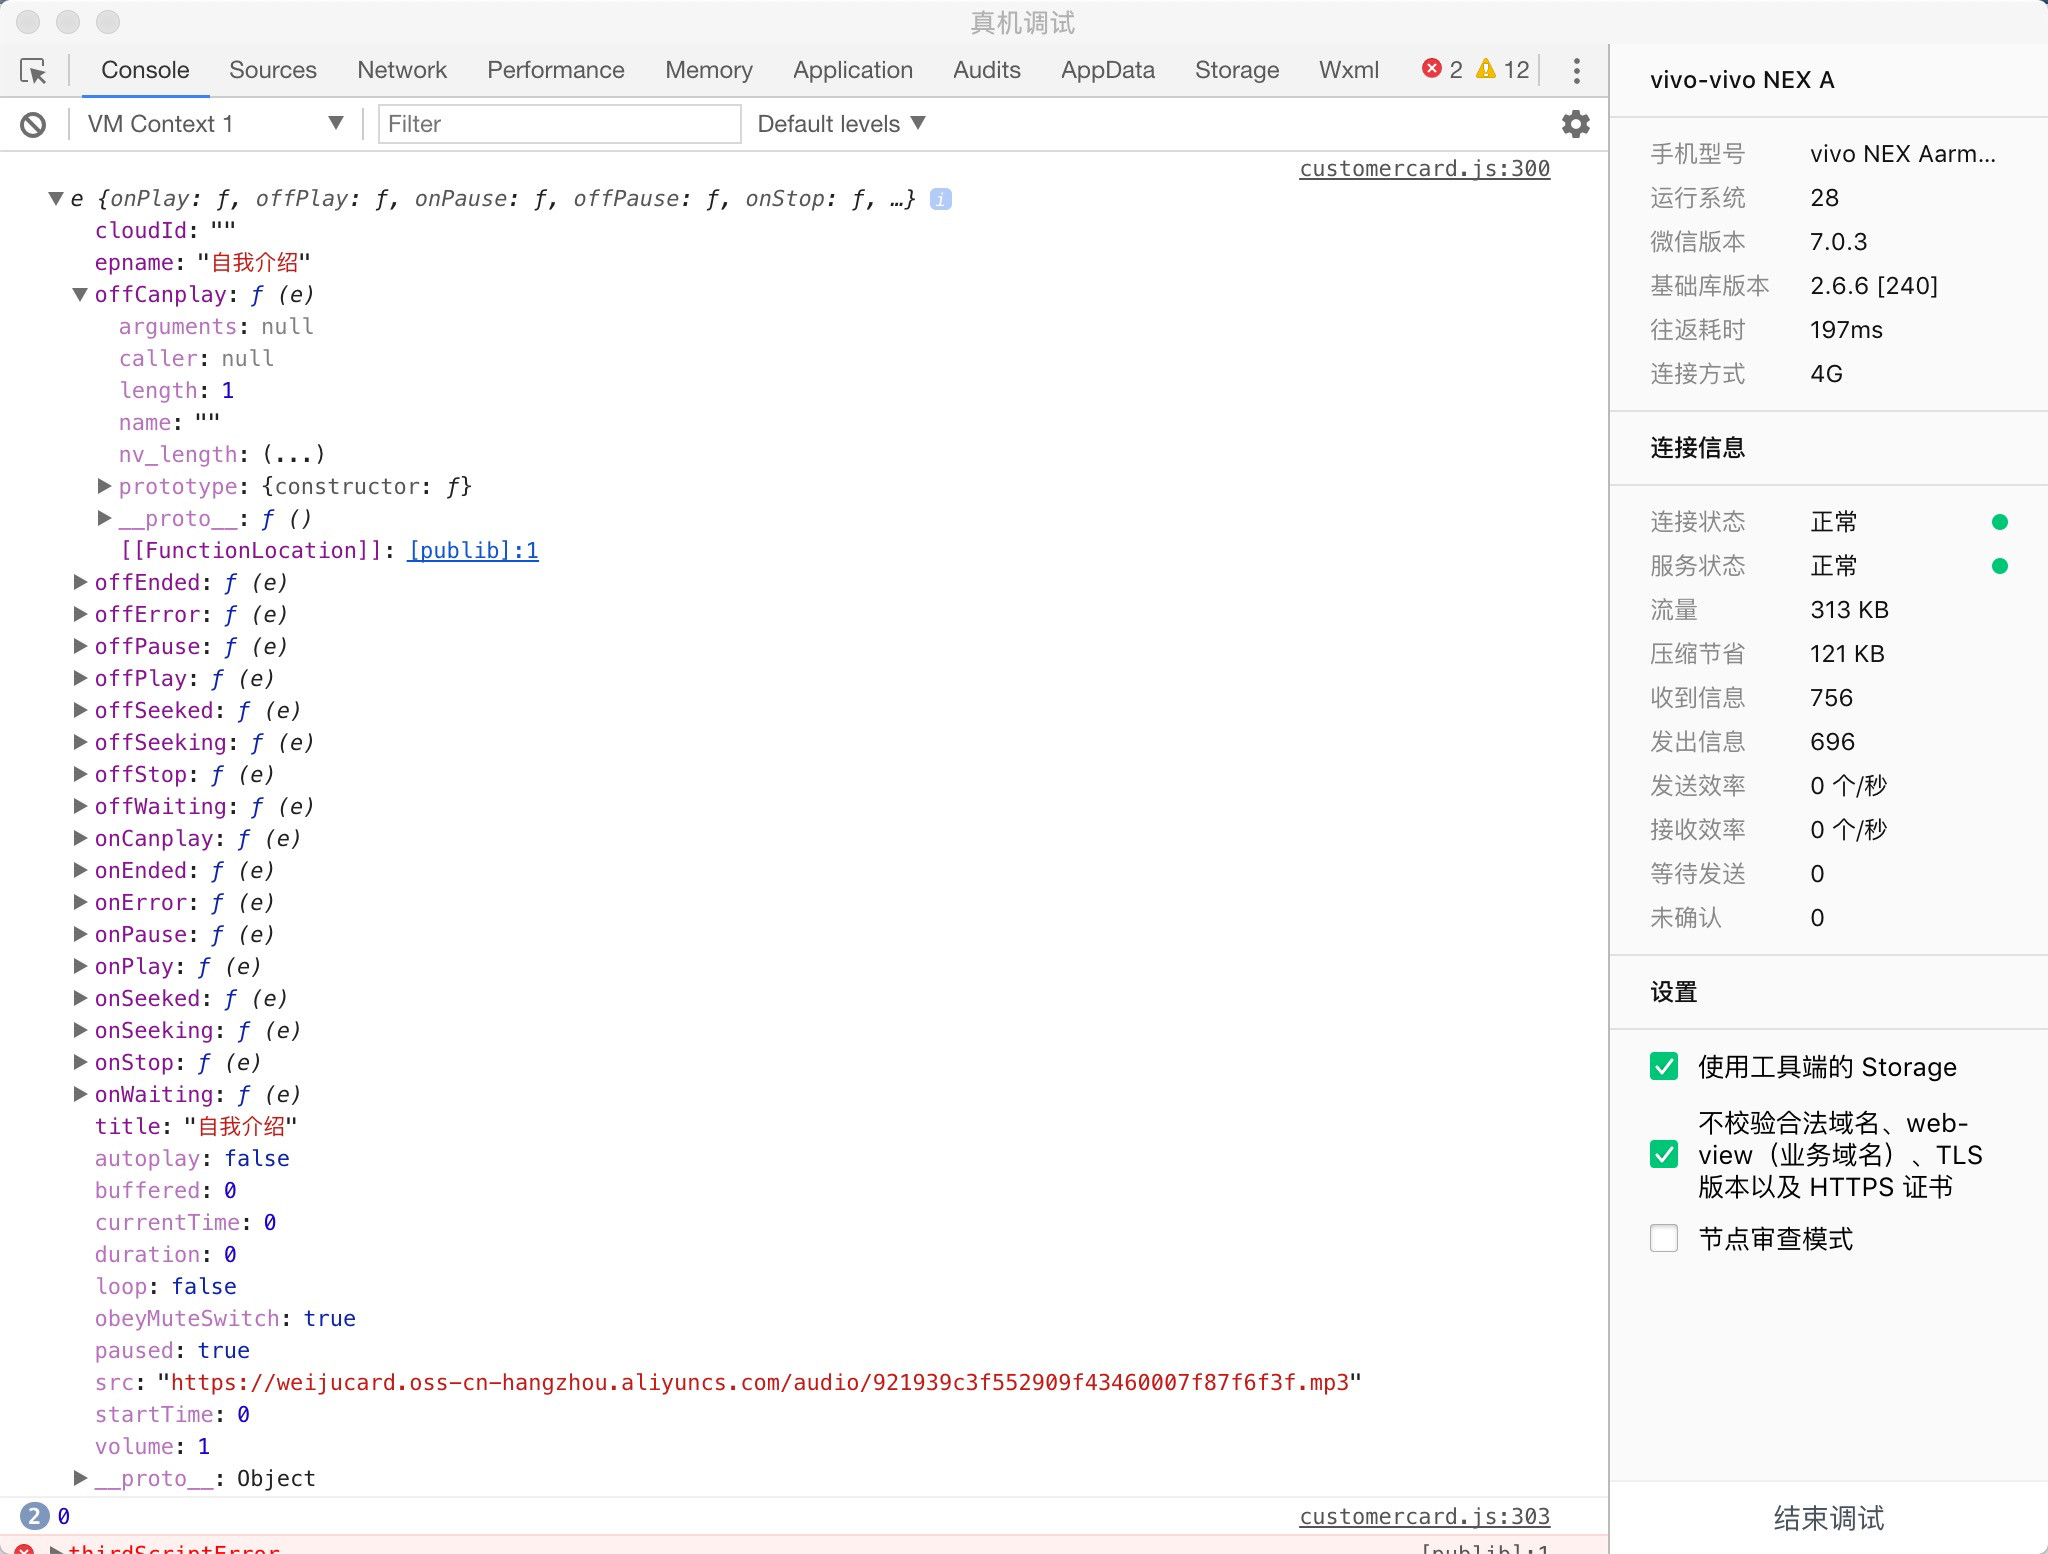
Task: Open the customercard.js:300 source link
Action: click(x=1424, y=169)
